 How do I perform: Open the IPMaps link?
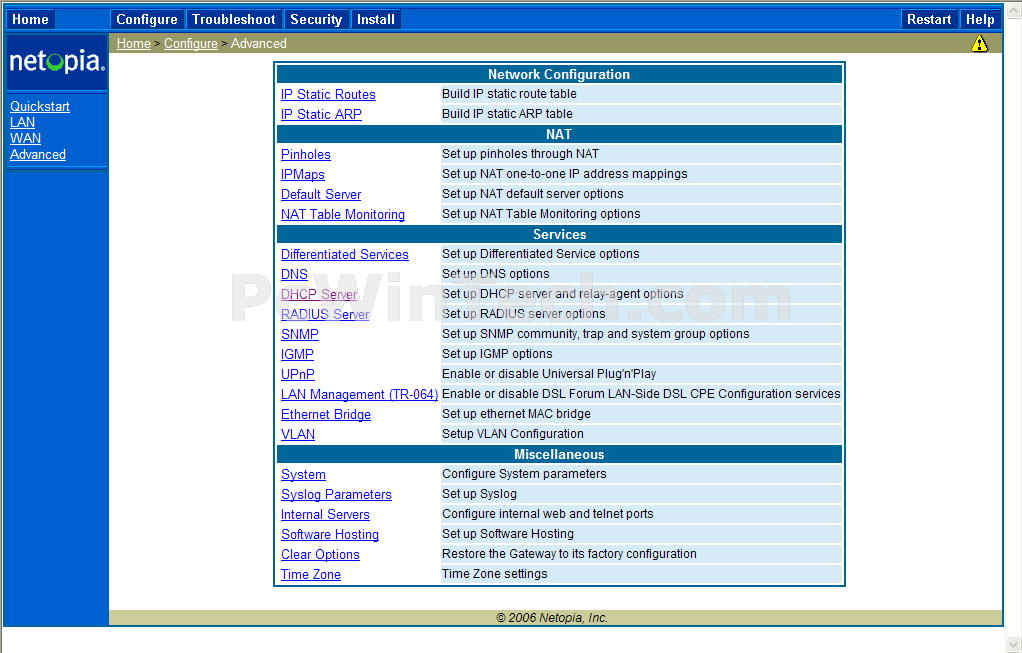click(302, 175)
